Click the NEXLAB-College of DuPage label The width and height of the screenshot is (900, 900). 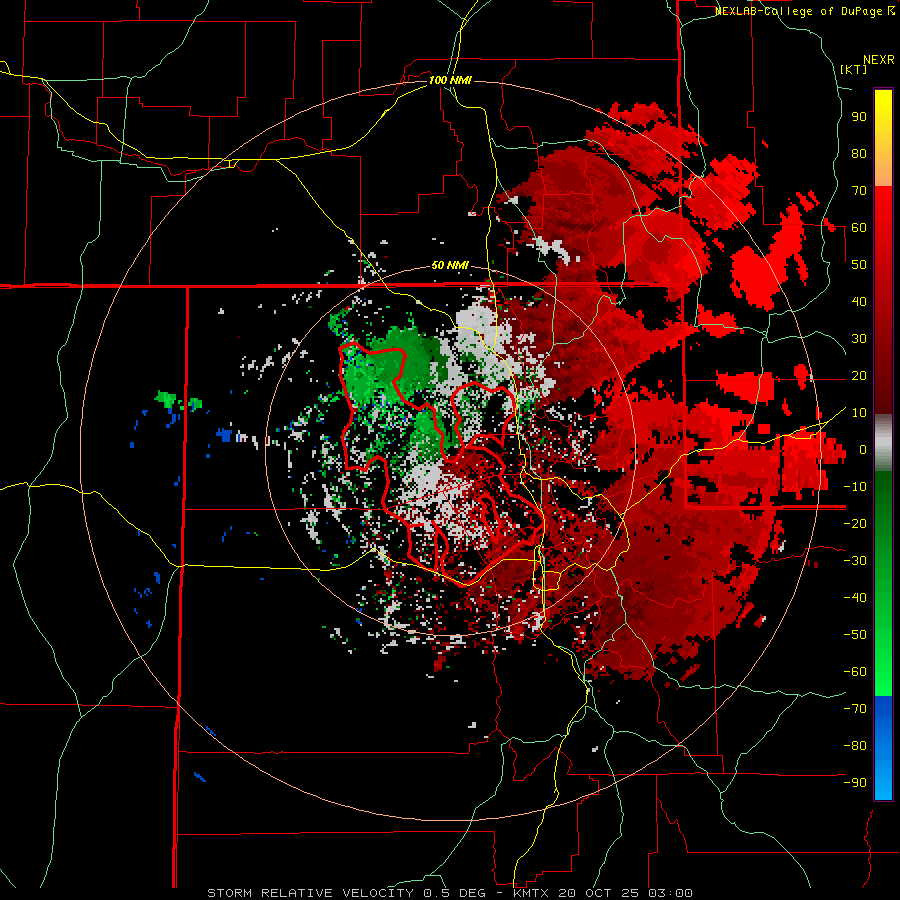[x=804, y=11]
